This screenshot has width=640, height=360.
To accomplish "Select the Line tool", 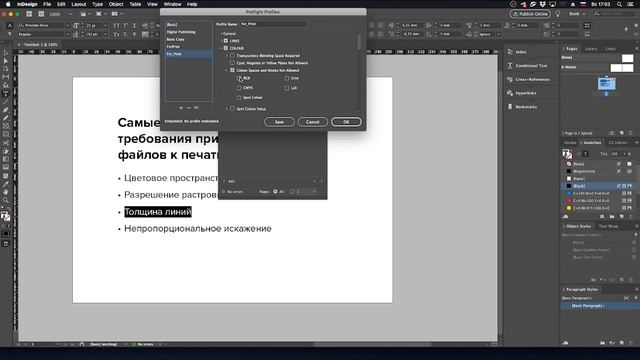I will (6, 102).
